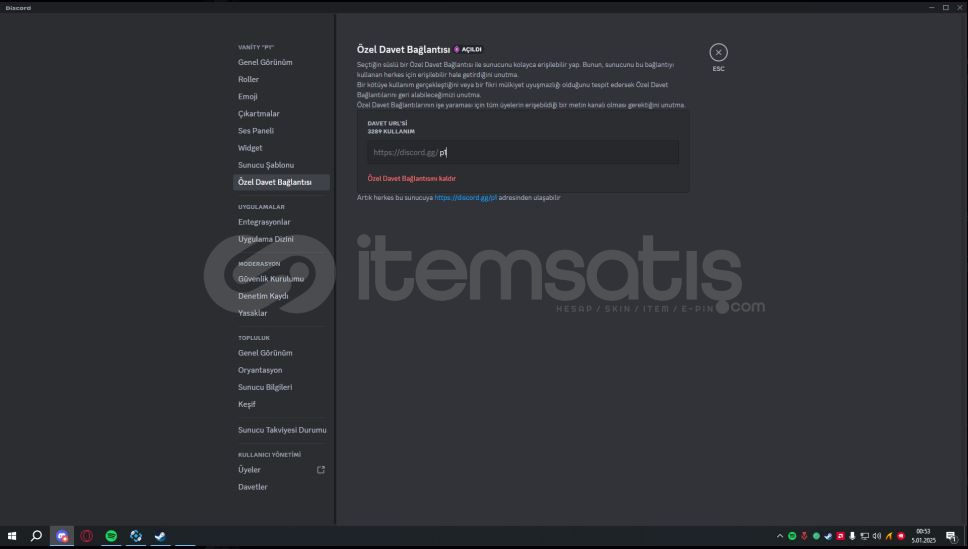Open Genel Görünüm under Vanity section
Screen dimensions: 968x549
click(x=265, y=62)
